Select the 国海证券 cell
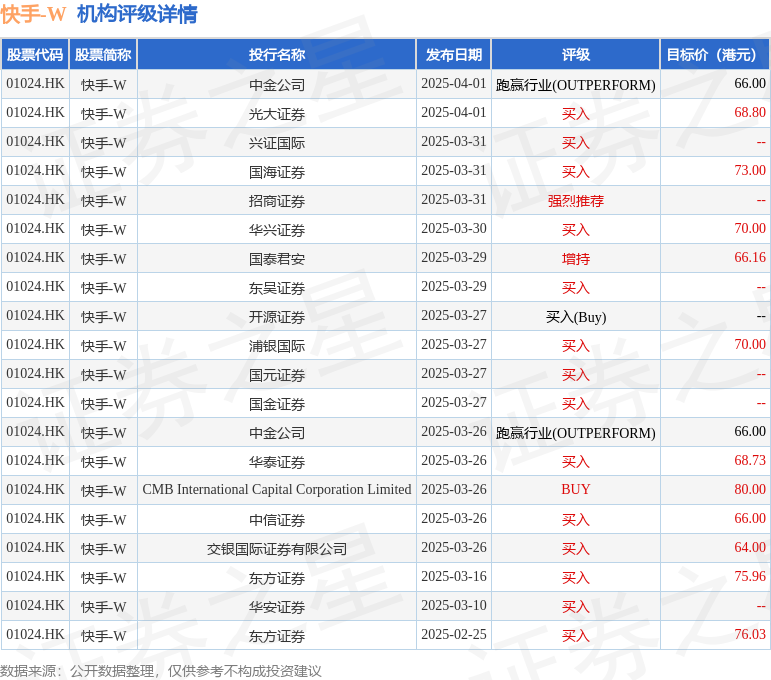This screenshot has height=680, width=771. coord(277,172)
